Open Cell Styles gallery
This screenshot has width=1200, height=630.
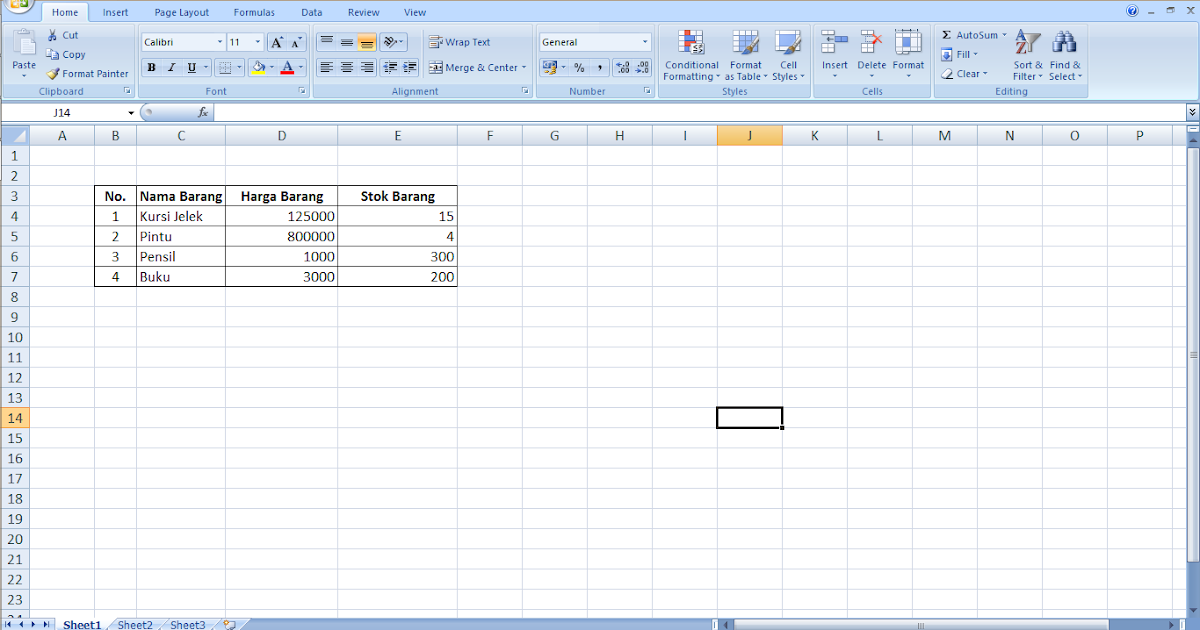[x=788, y=55]
